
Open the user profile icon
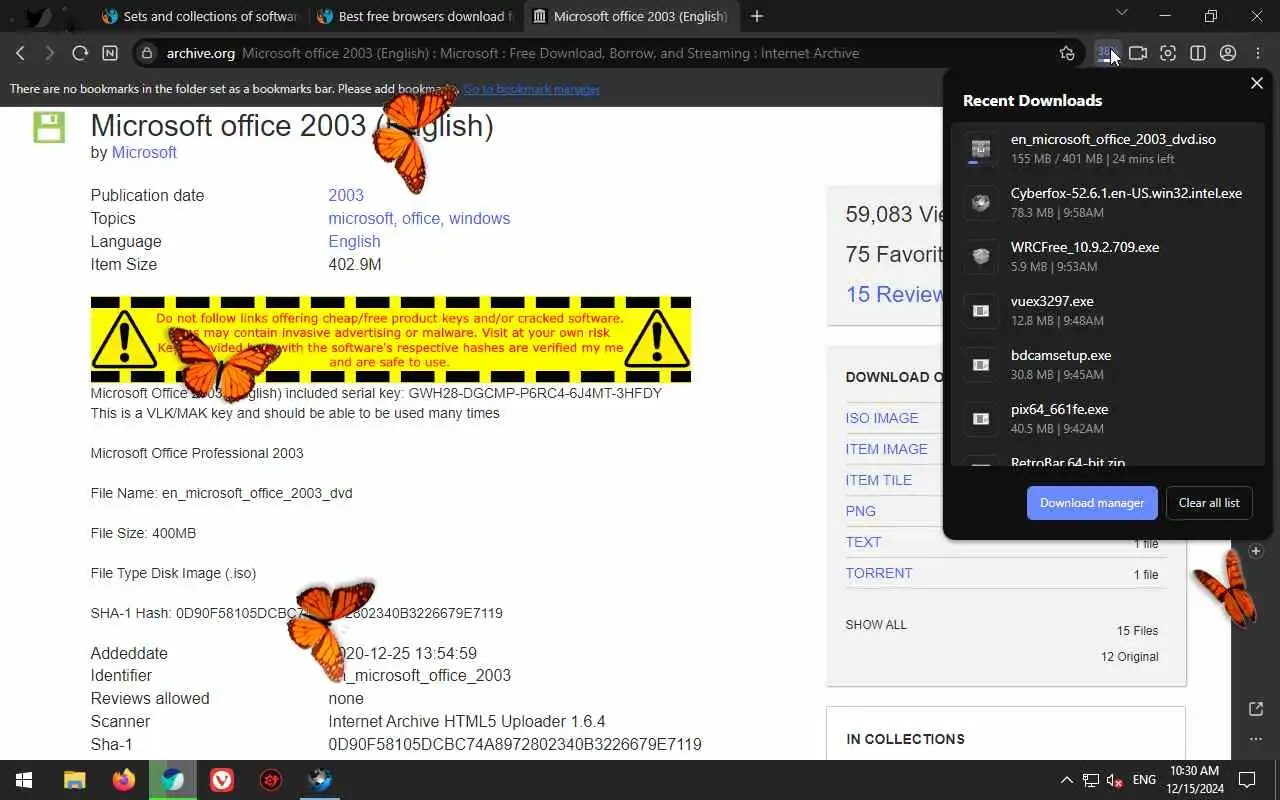pos(1228,53)
